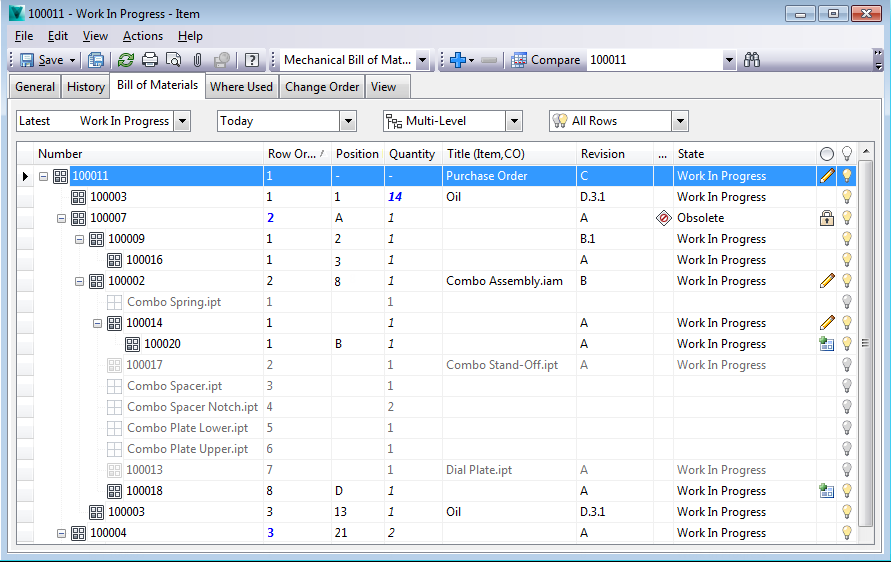Click the Save icon in toolbar

click(27, 60)
